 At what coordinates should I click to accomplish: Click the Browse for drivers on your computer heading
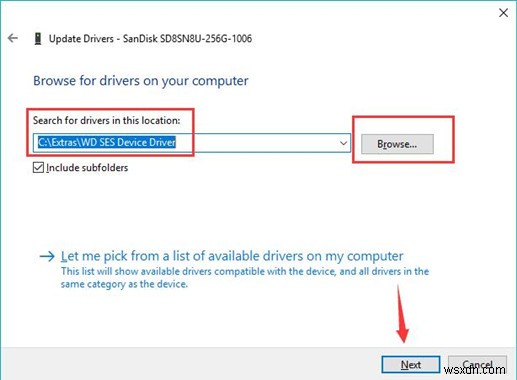pyautogui.click(x=141, y=81)
